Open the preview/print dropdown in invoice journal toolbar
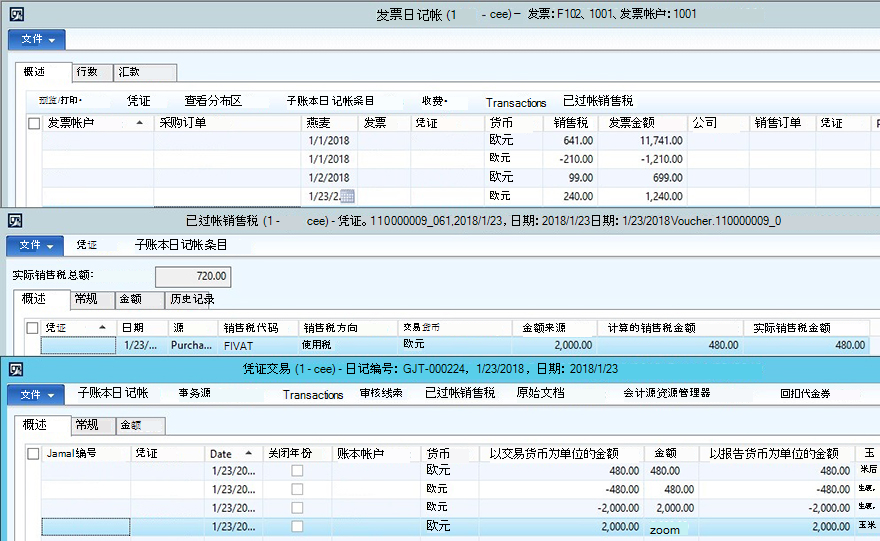 pyautogui.click(x=61, y=100)
